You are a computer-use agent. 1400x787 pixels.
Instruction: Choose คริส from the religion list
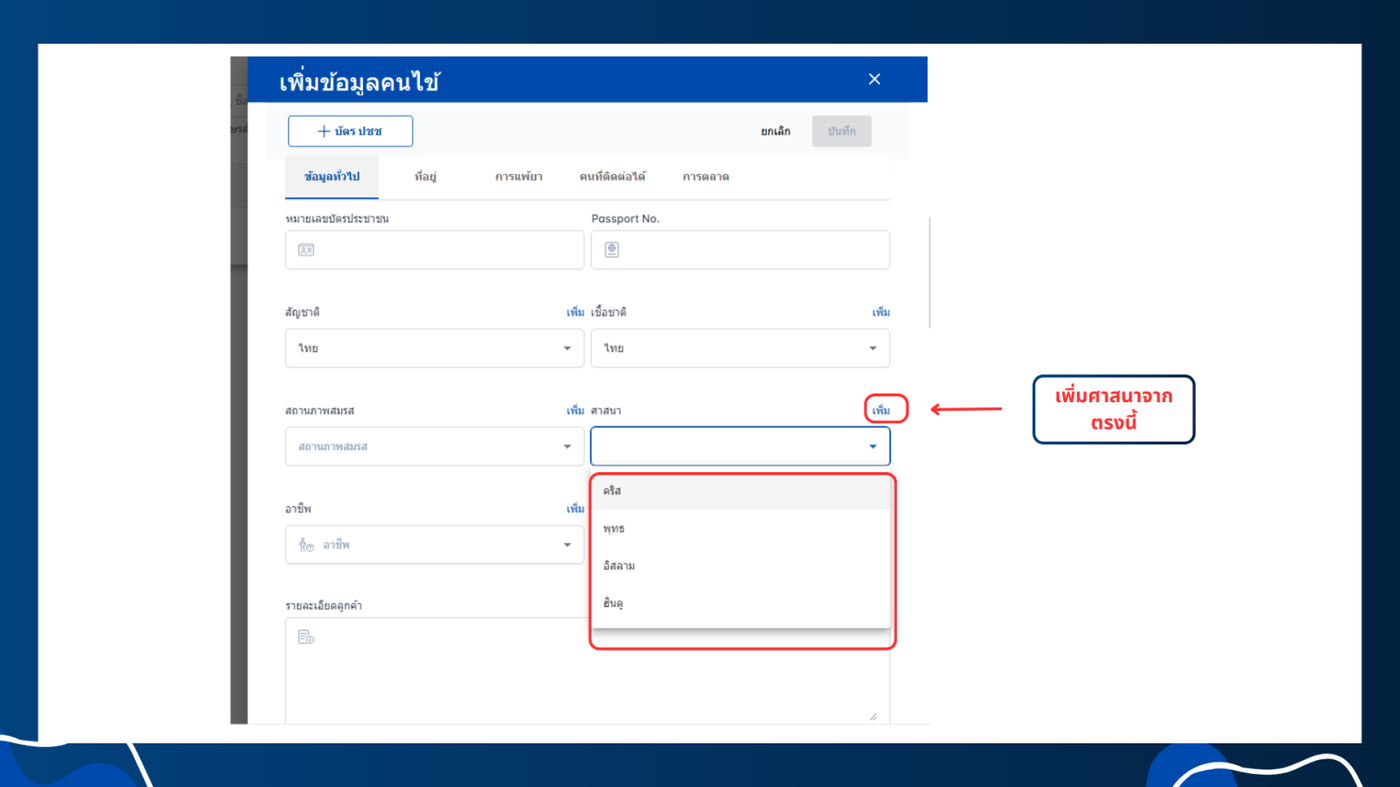(x=740, y=491)
